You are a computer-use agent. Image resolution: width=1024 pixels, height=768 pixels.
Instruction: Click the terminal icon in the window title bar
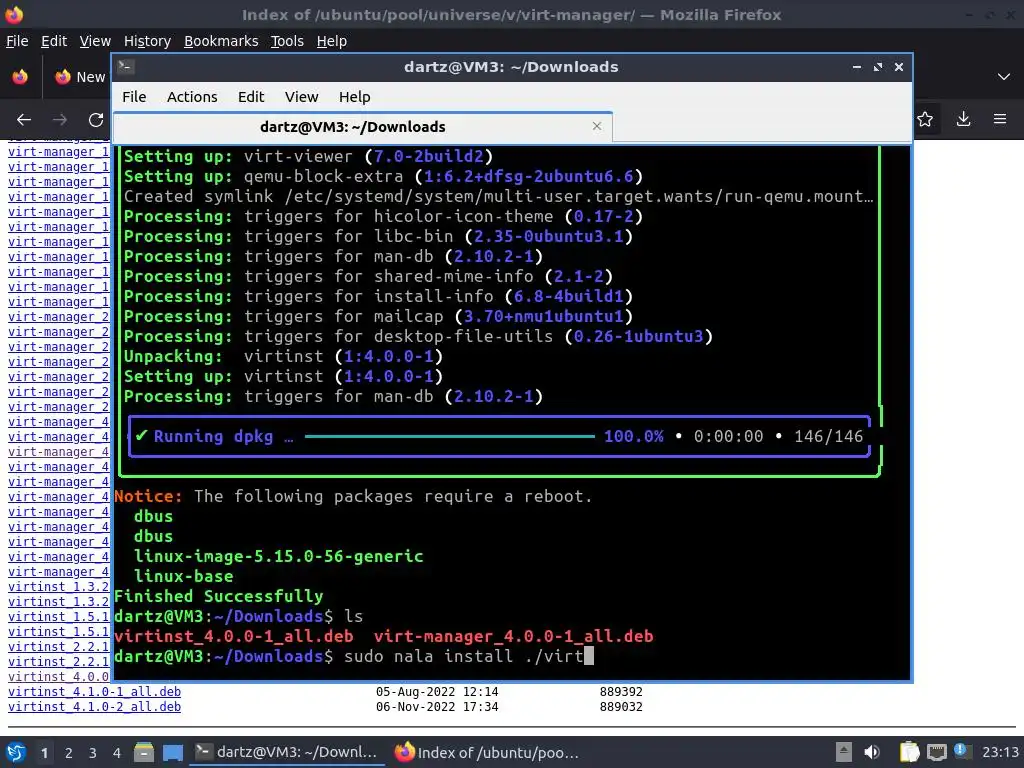pos(126,66)
